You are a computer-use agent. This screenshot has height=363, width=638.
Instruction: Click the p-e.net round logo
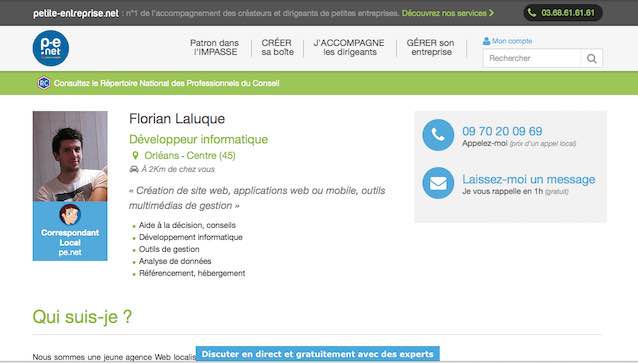(50, 48)
